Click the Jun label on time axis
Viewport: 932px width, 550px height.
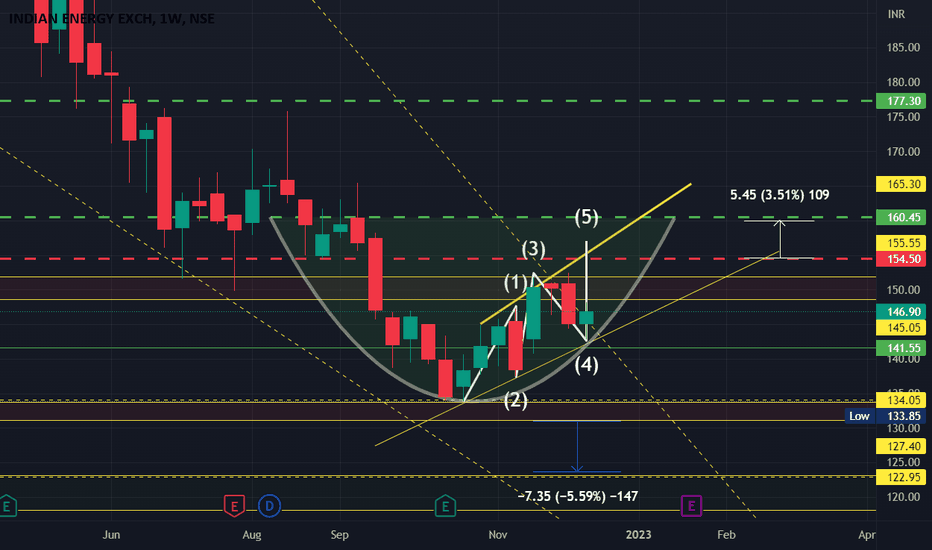tap(111, 535)
